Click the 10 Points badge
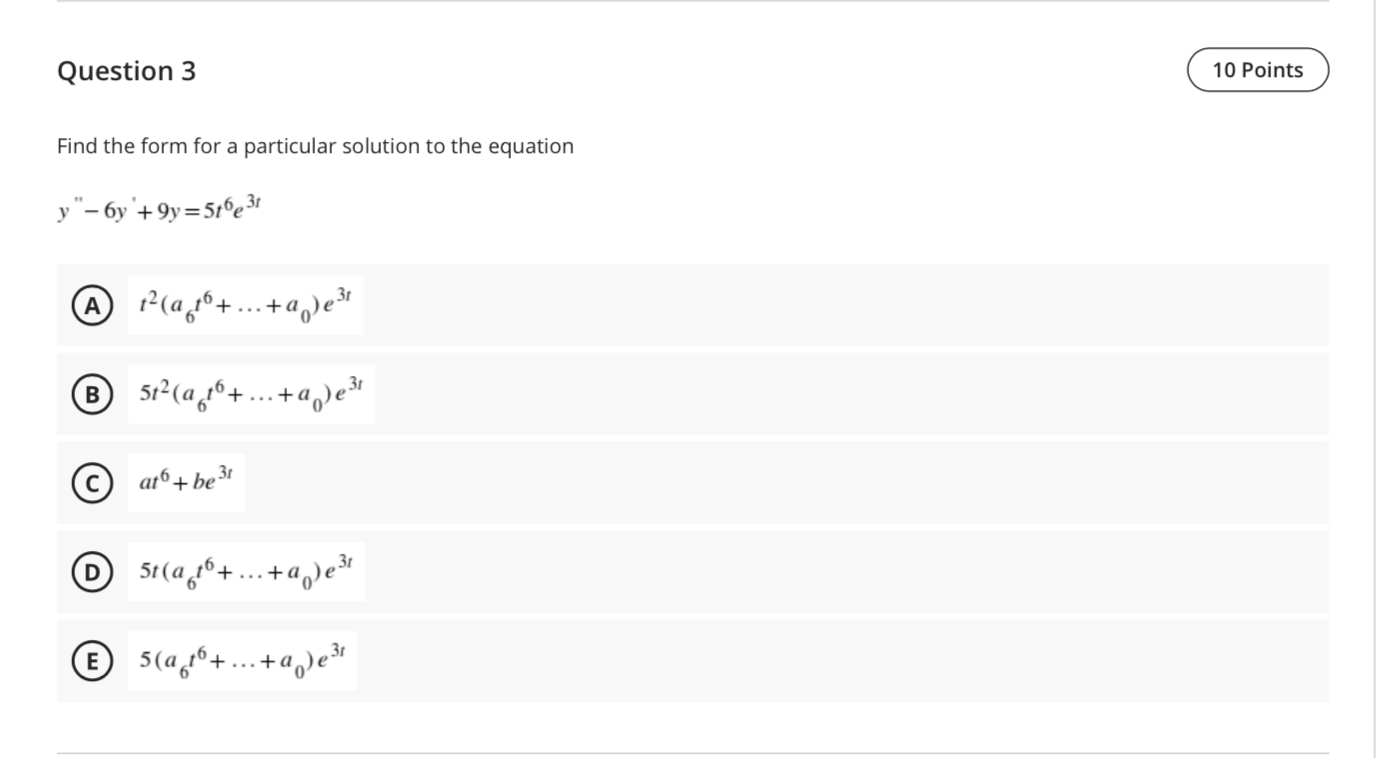The width and height of the screenshot is (1376, 758). [1258, 69]
